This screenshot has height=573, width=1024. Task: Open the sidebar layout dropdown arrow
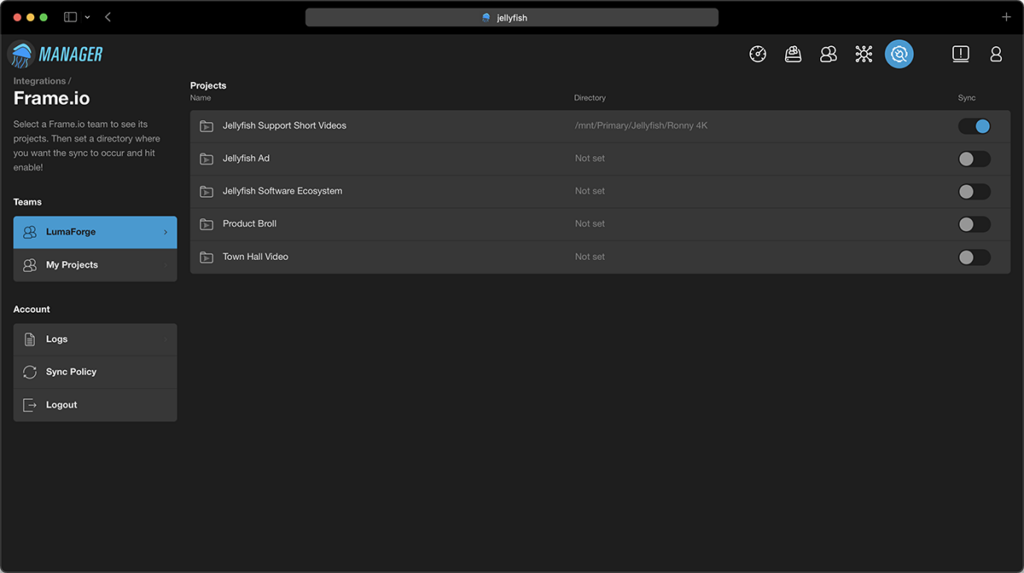pos(87,18)
